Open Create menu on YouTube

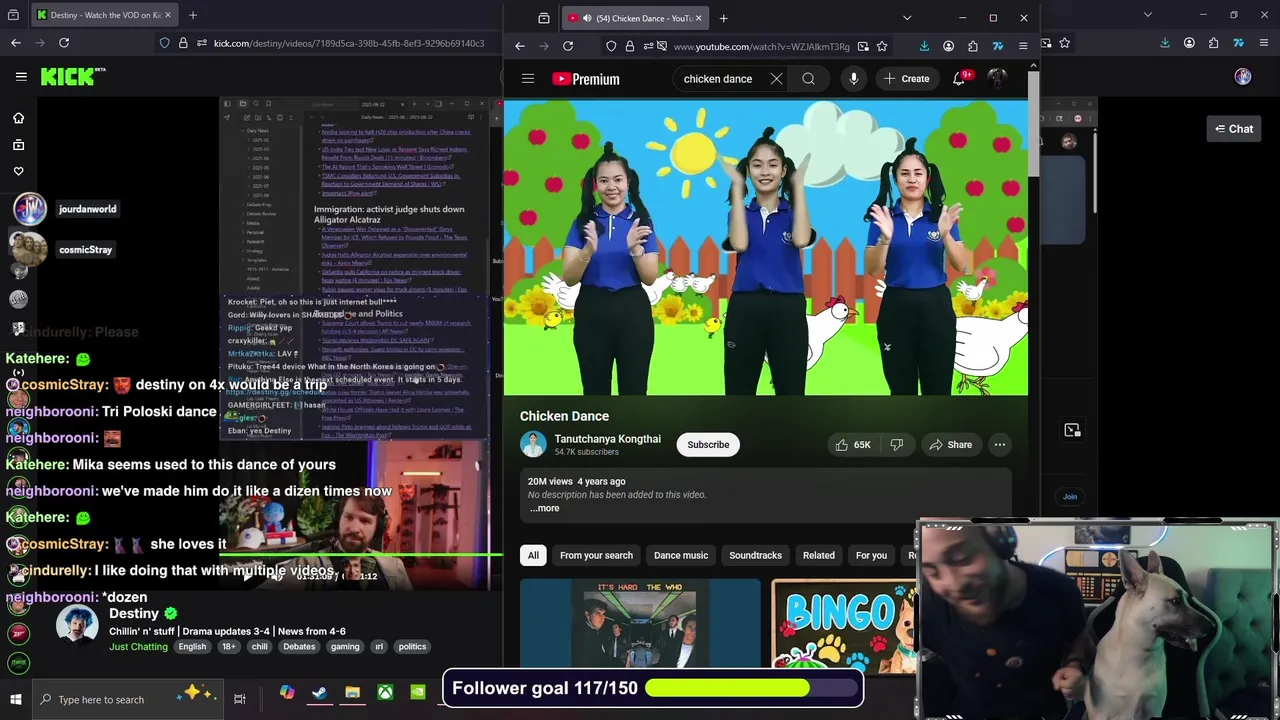906,79
